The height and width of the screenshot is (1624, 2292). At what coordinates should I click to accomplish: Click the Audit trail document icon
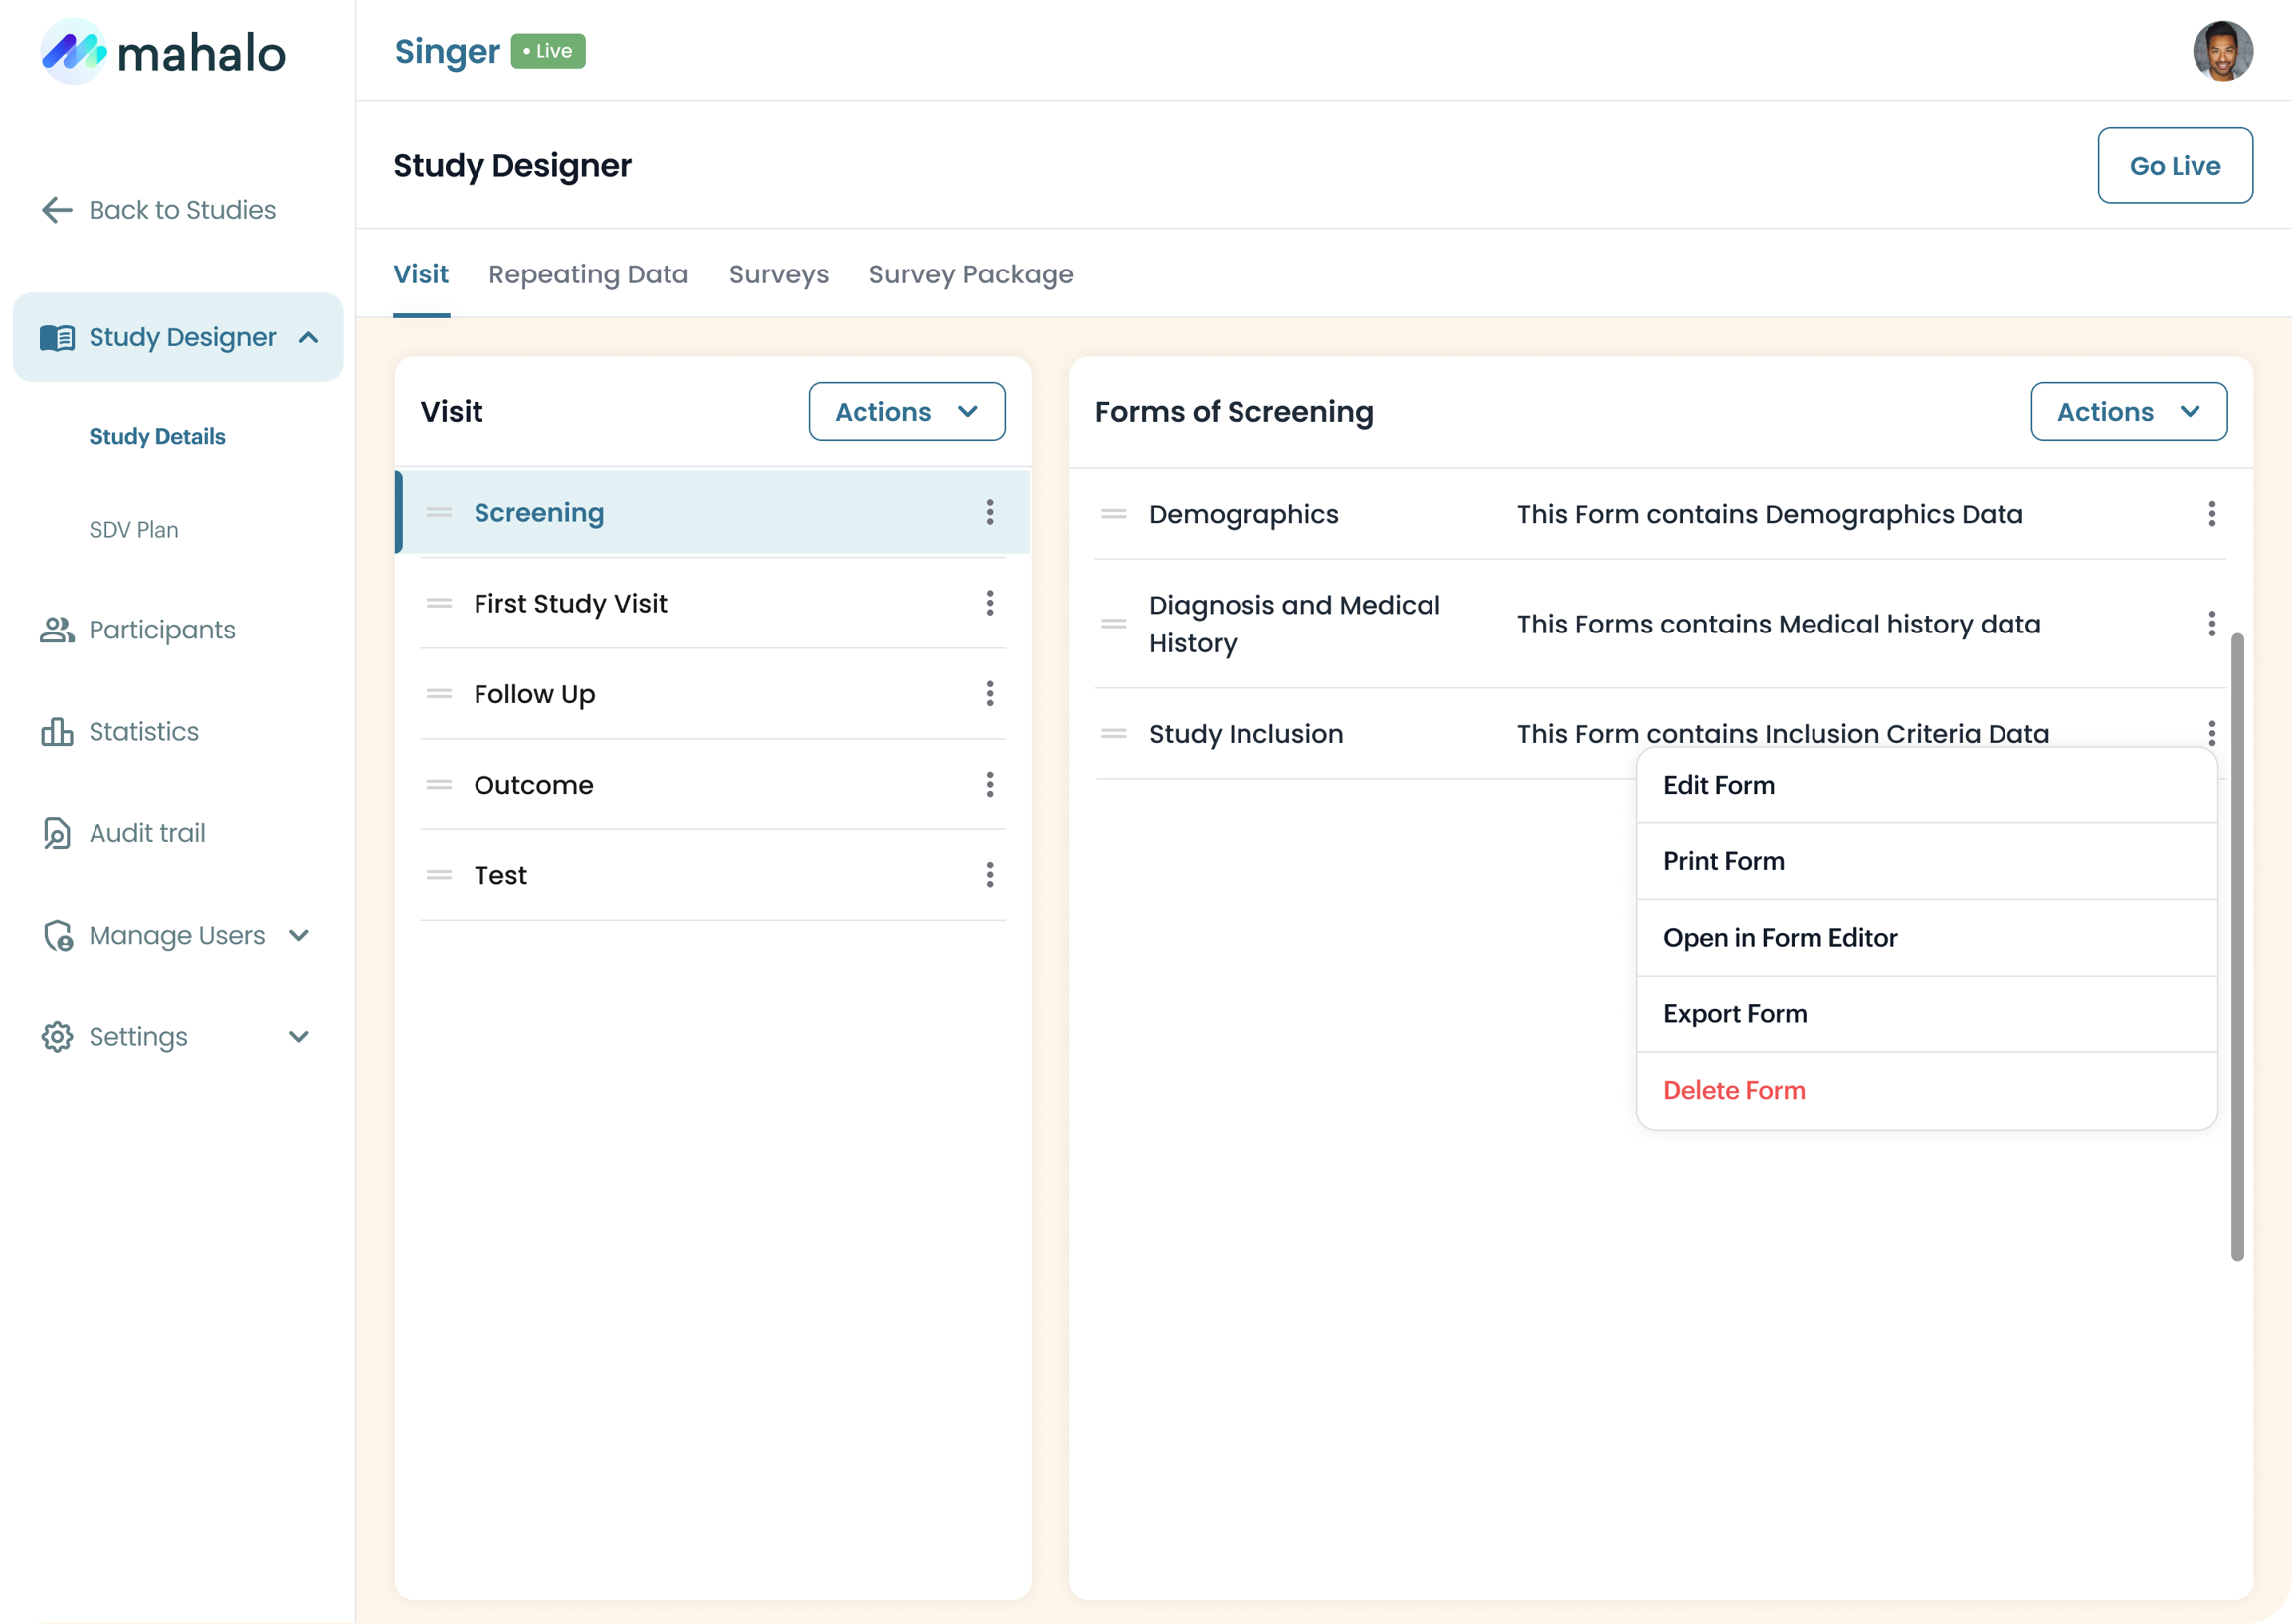pos(57,834)
